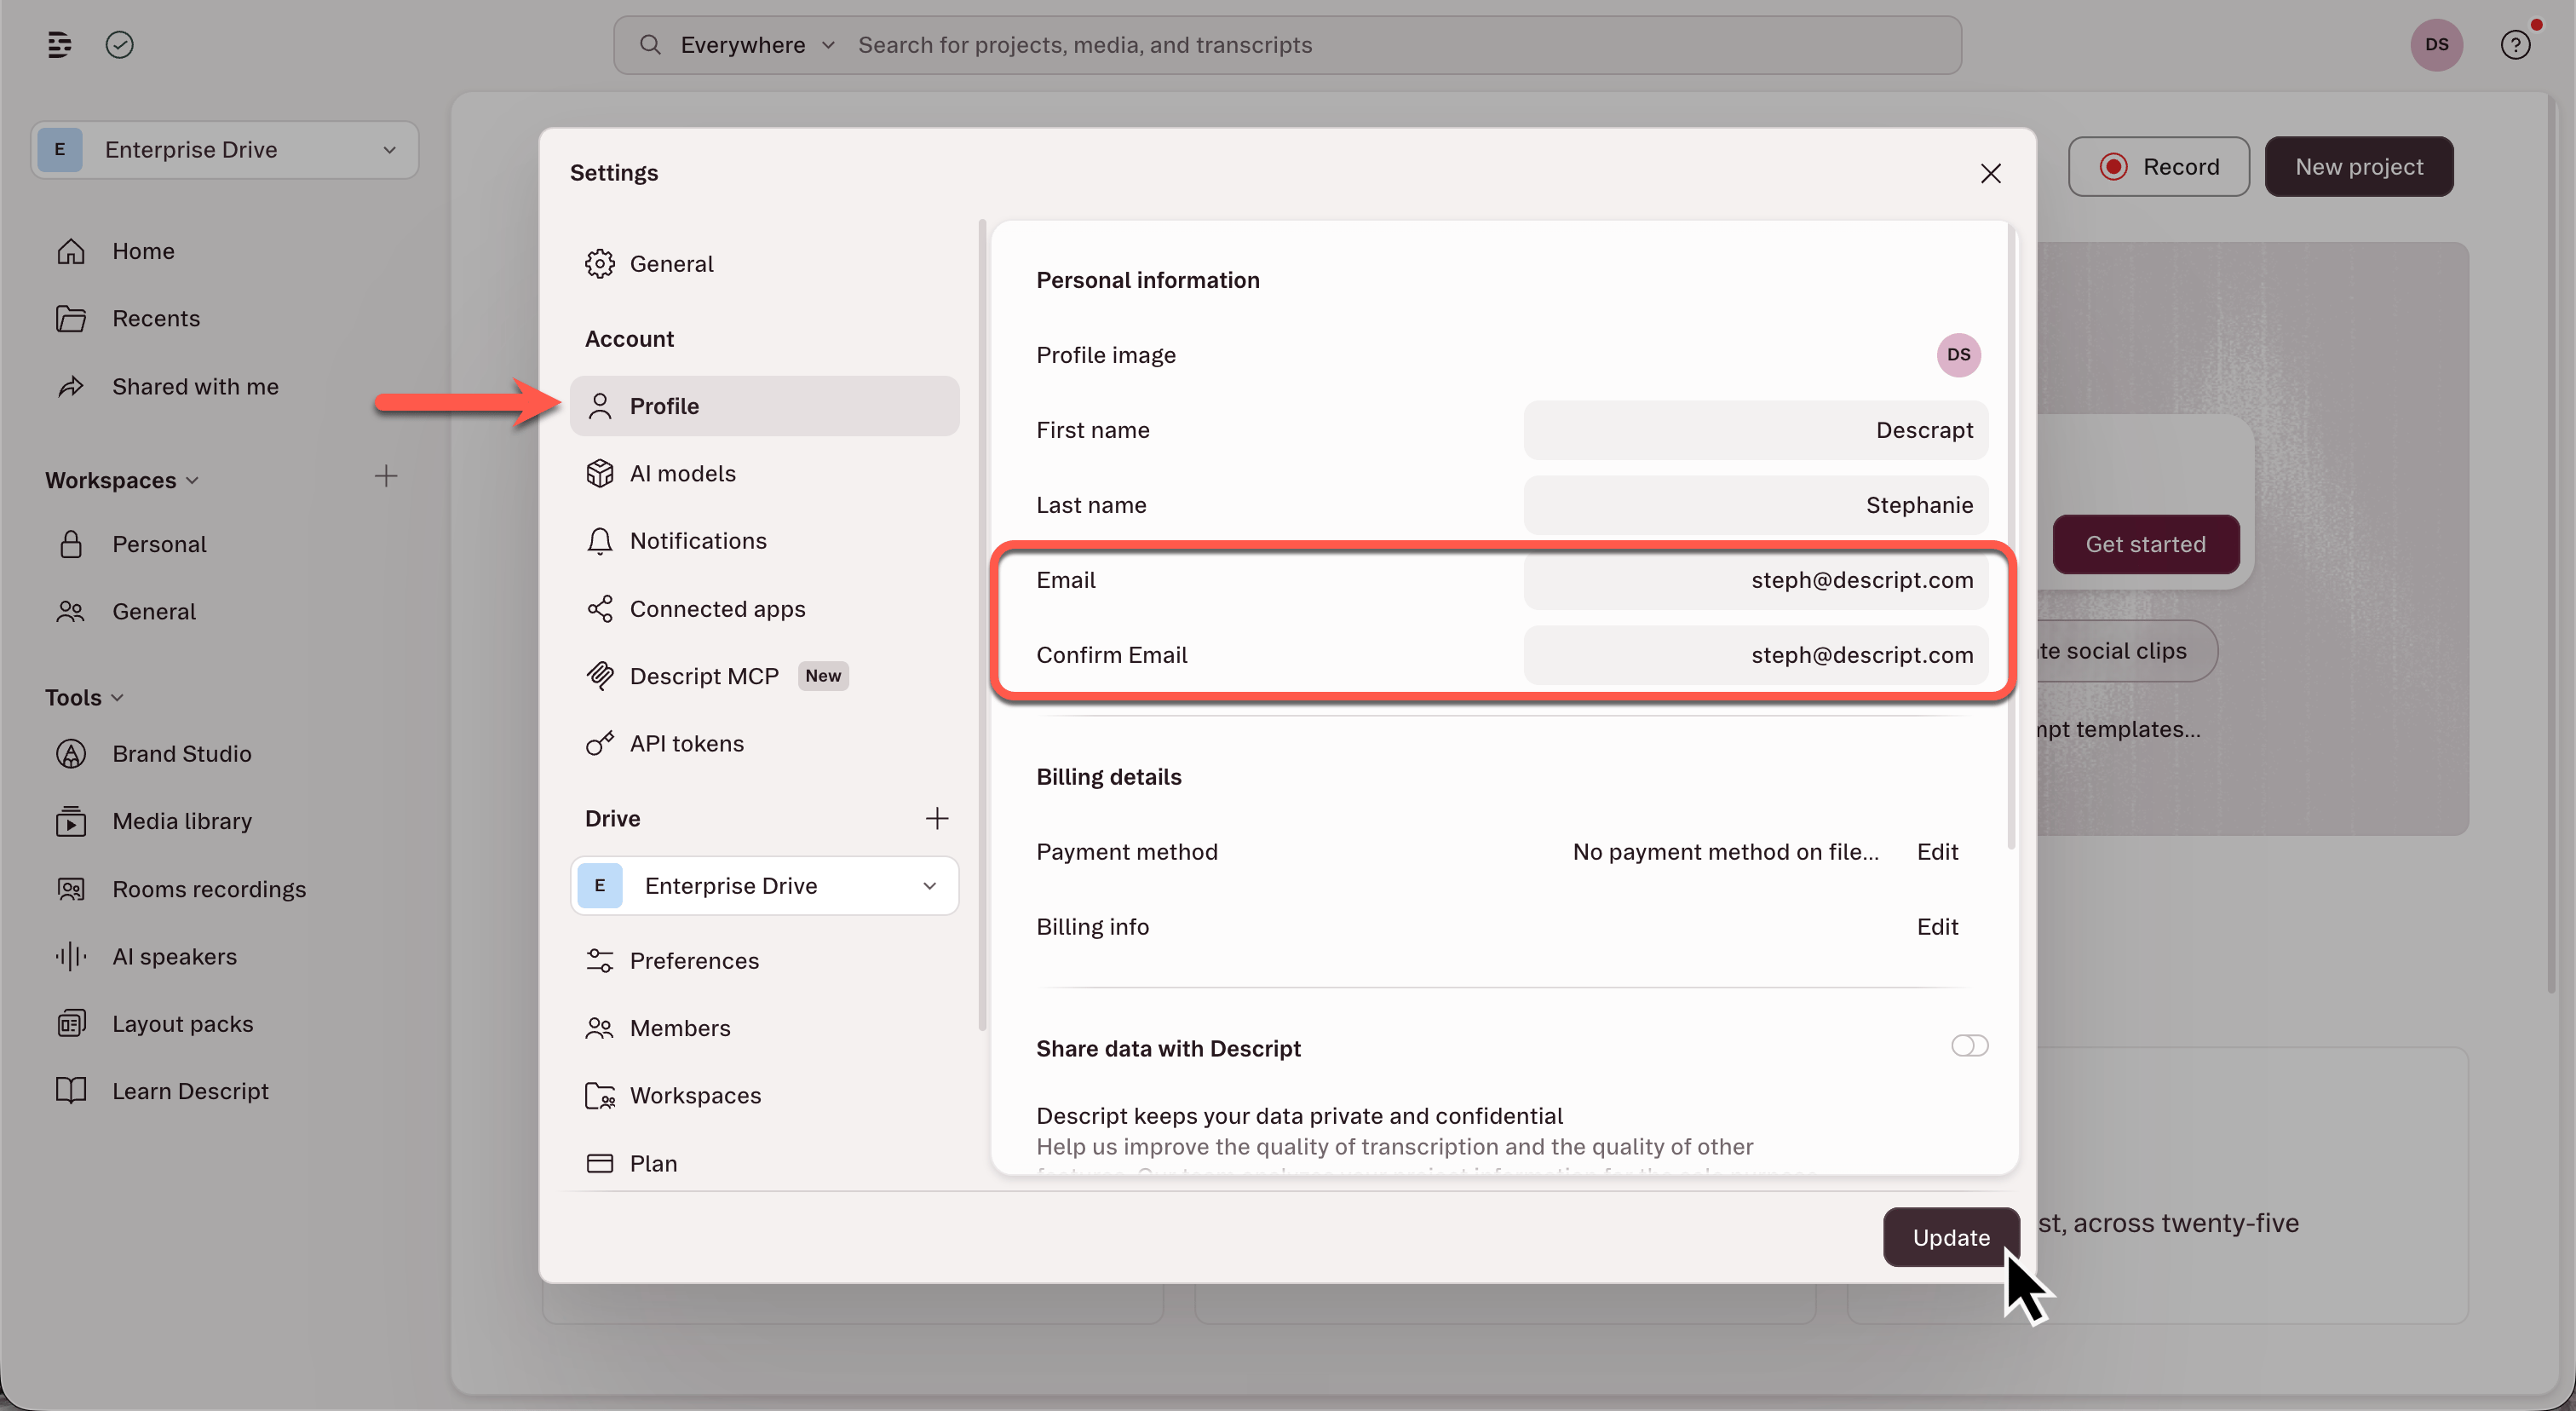
Task: Click the sync status checkmark icon
Action: 120,45
